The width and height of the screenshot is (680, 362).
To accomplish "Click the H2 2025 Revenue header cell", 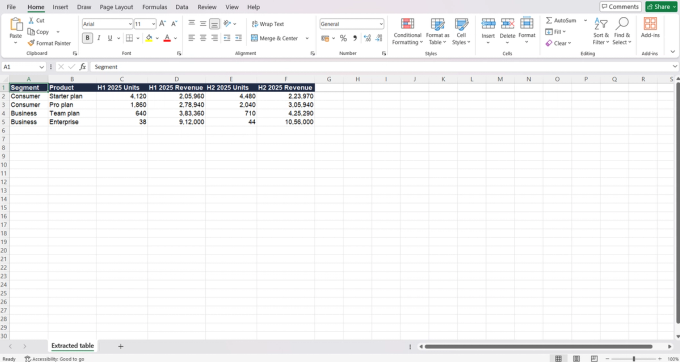I will 285,88.
